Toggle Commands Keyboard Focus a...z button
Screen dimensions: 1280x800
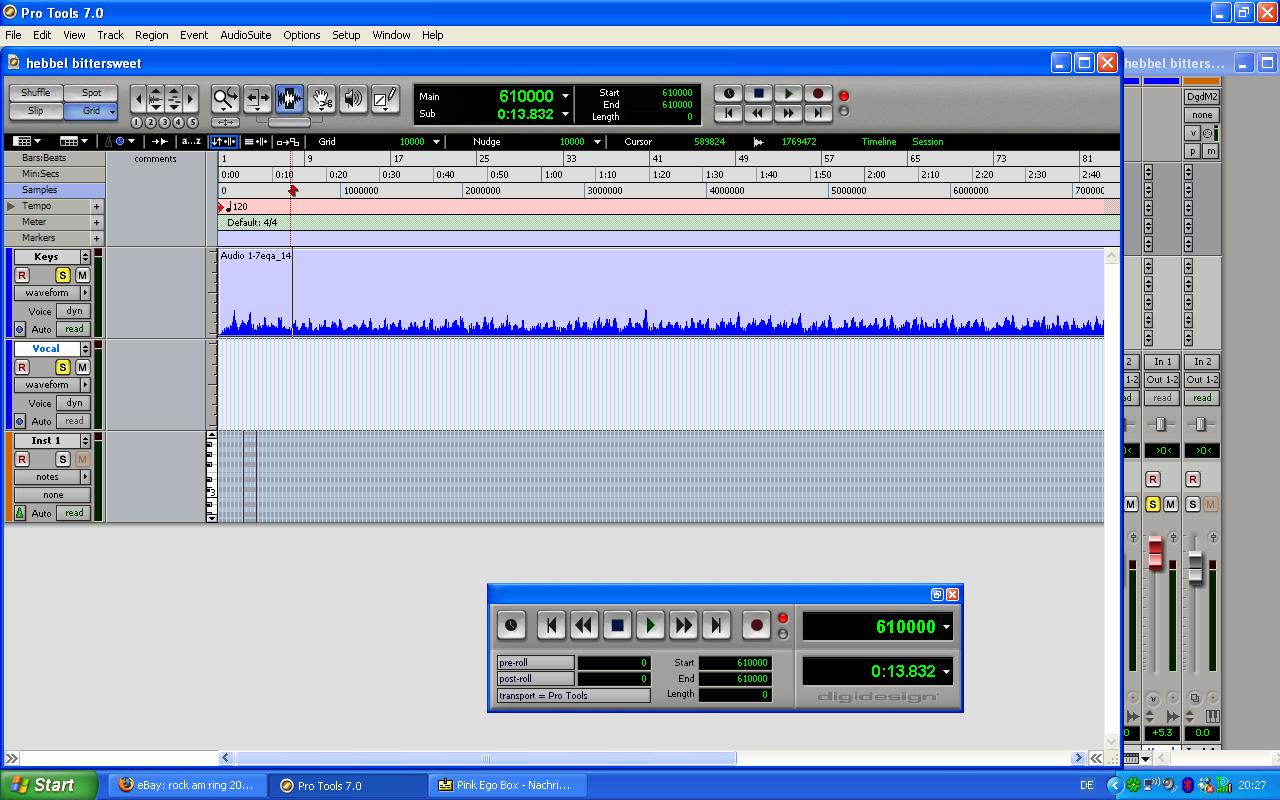pyautogui.click(x=191, y=142)
